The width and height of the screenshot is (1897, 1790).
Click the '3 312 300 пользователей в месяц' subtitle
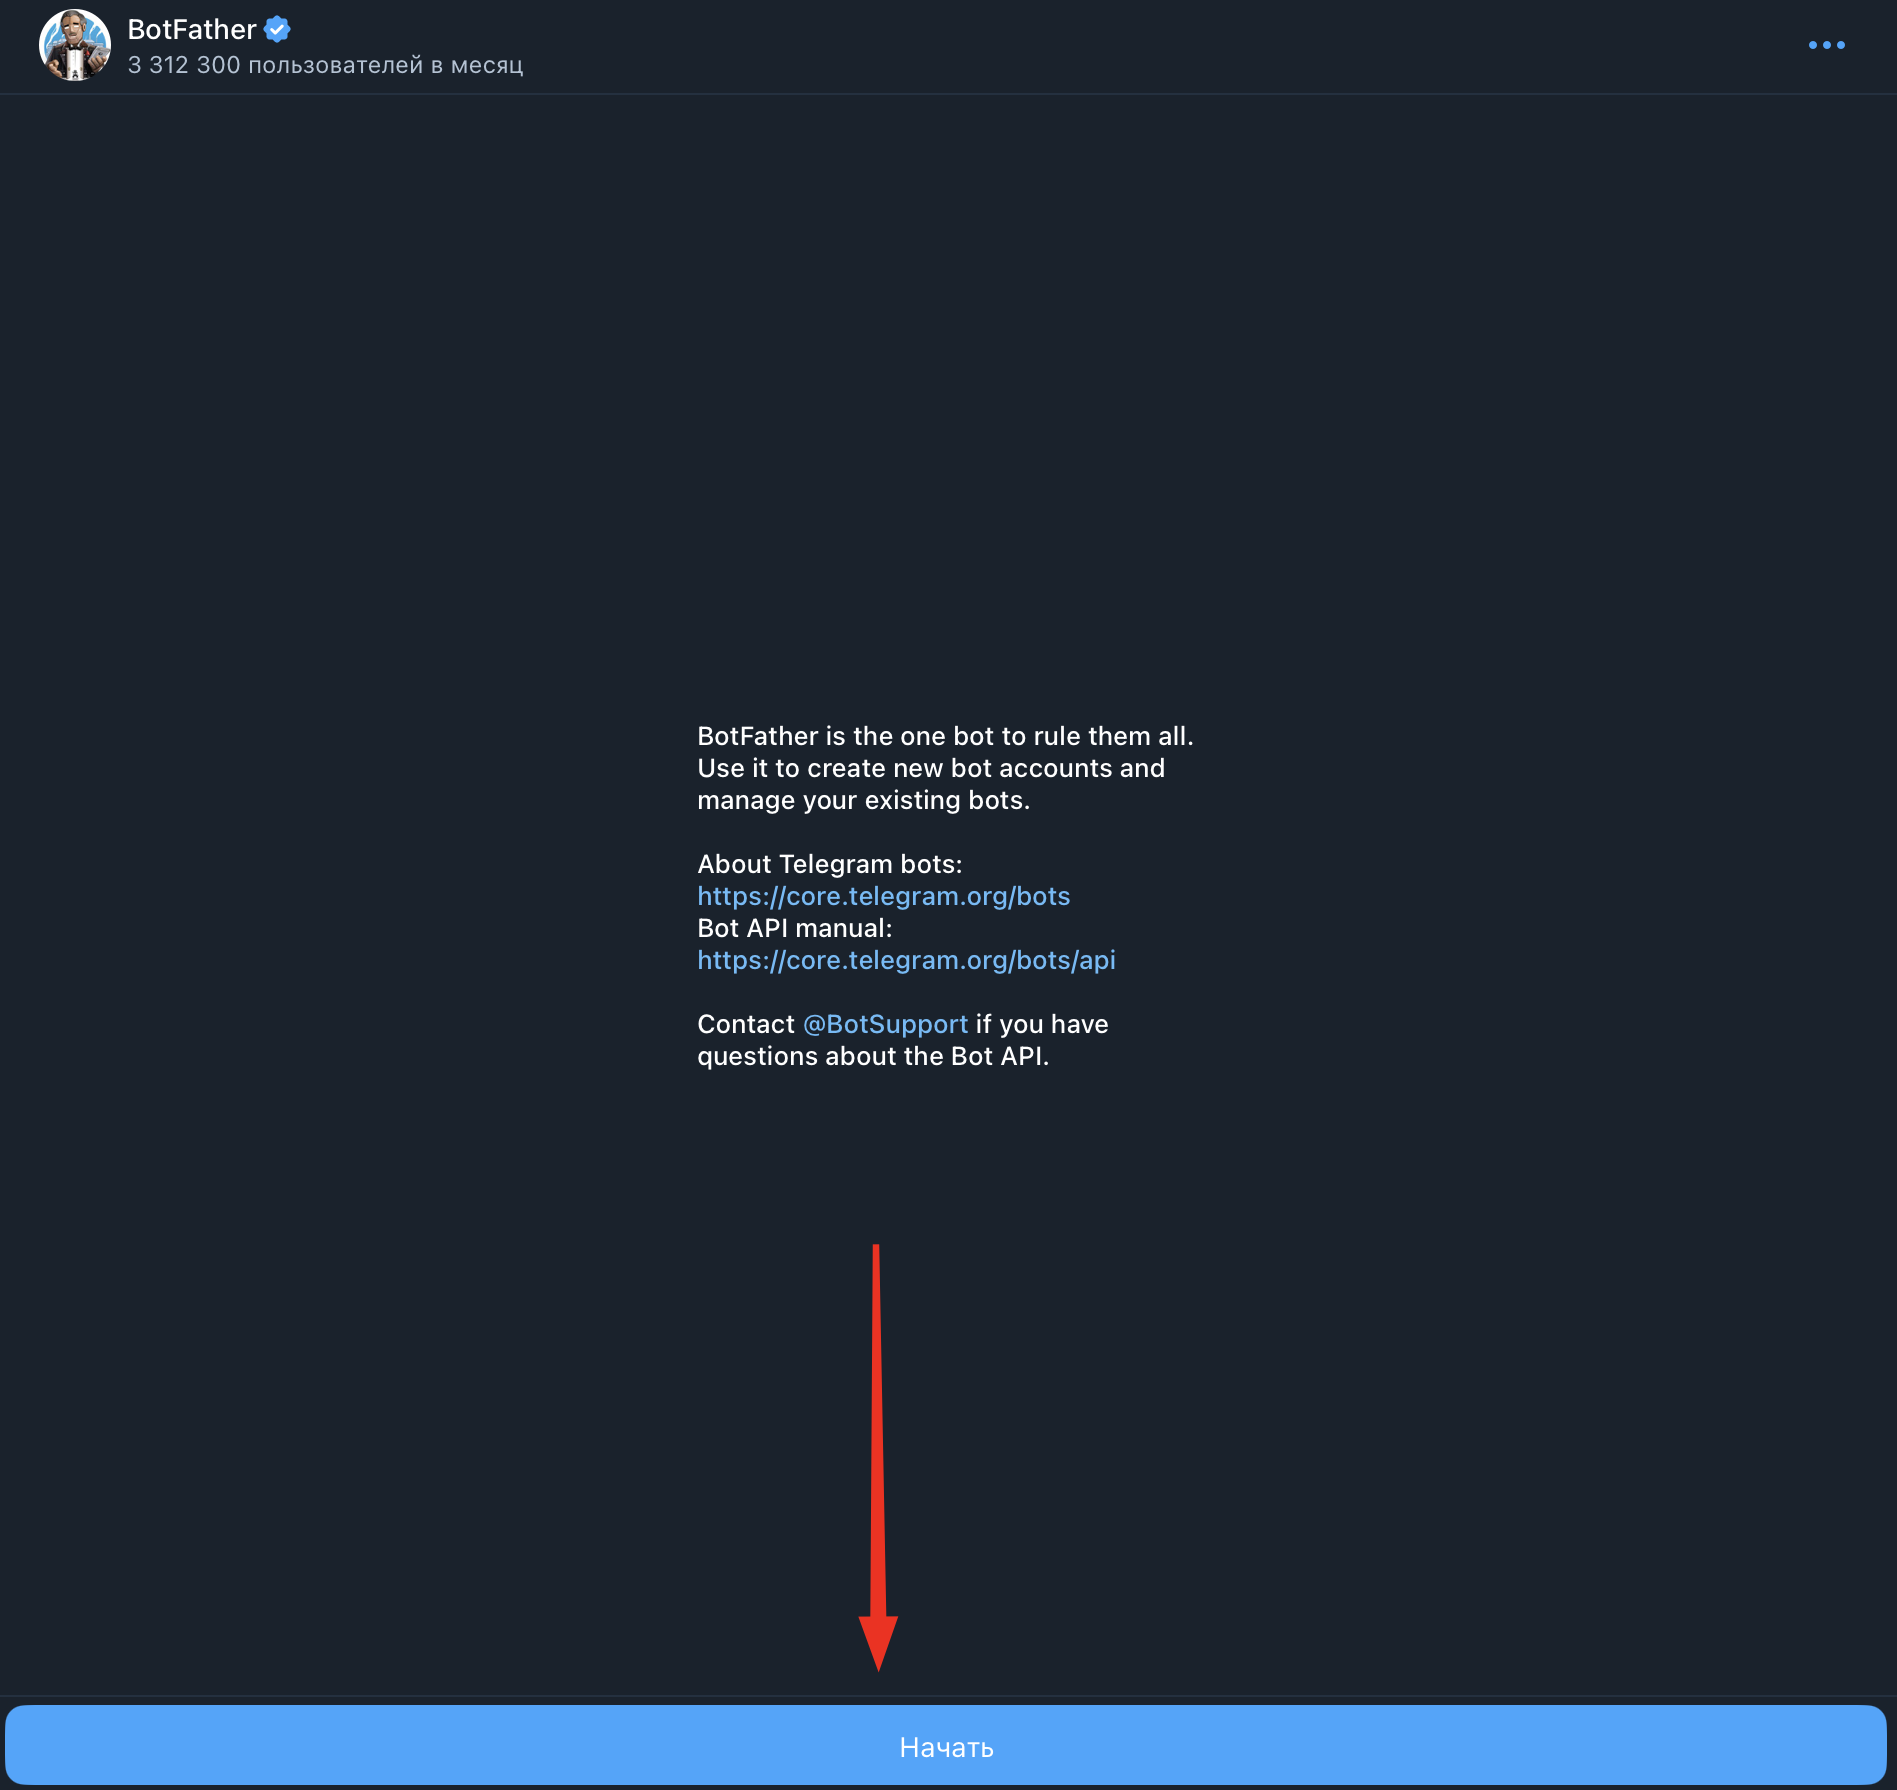click(x=325, y=65)
